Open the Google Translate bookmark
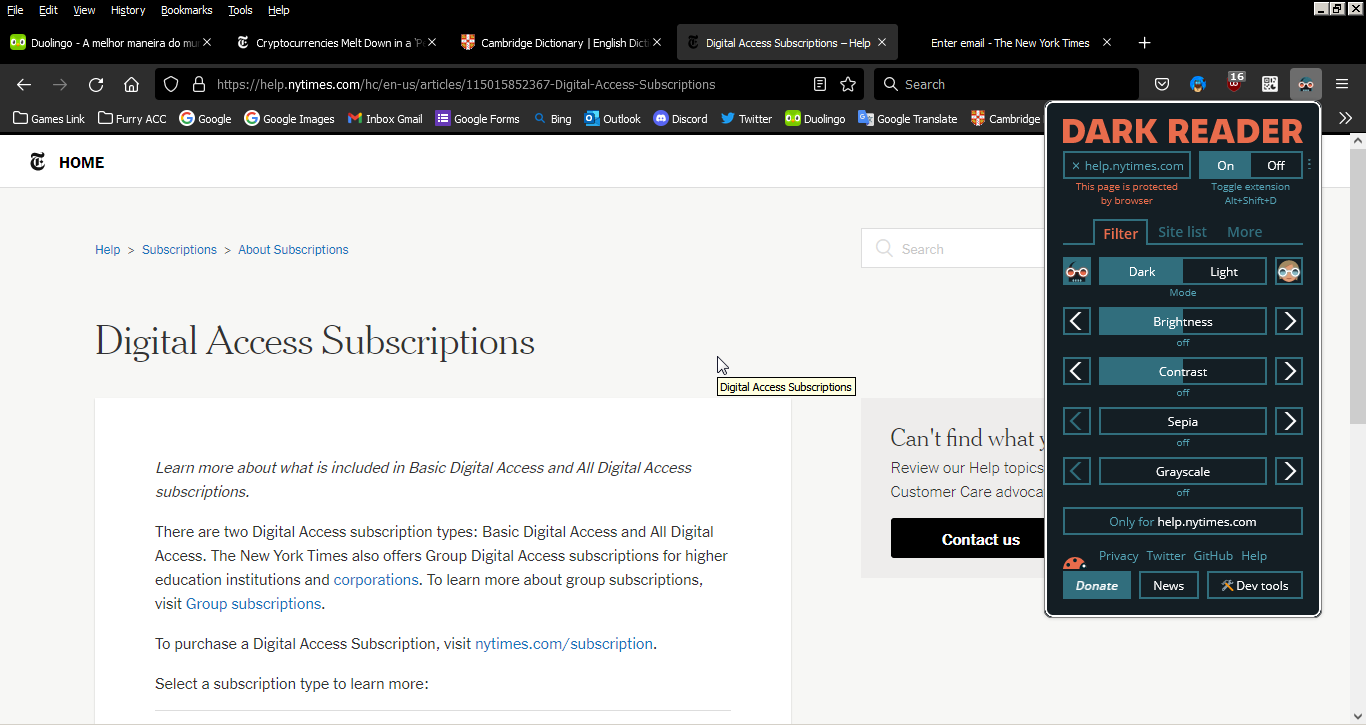Viewport: 1366px width, 725px height. tap(908, 118)
